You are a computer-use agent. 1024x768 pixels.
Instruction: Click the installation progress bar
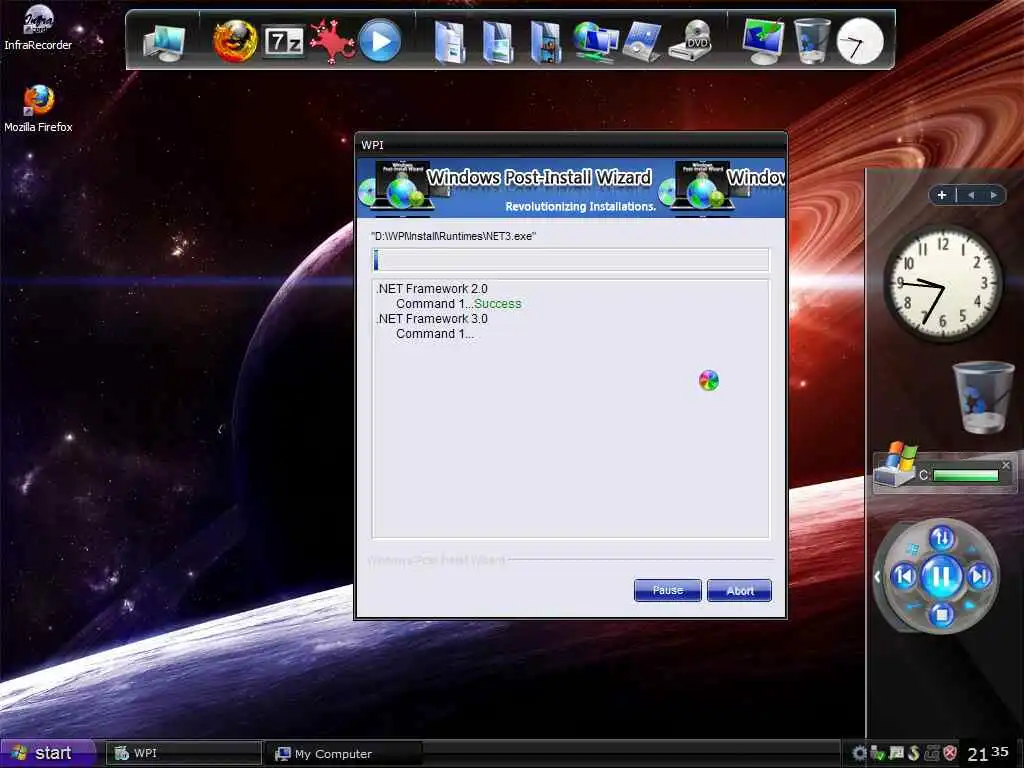pyautogui.click(x=571, y=260)
